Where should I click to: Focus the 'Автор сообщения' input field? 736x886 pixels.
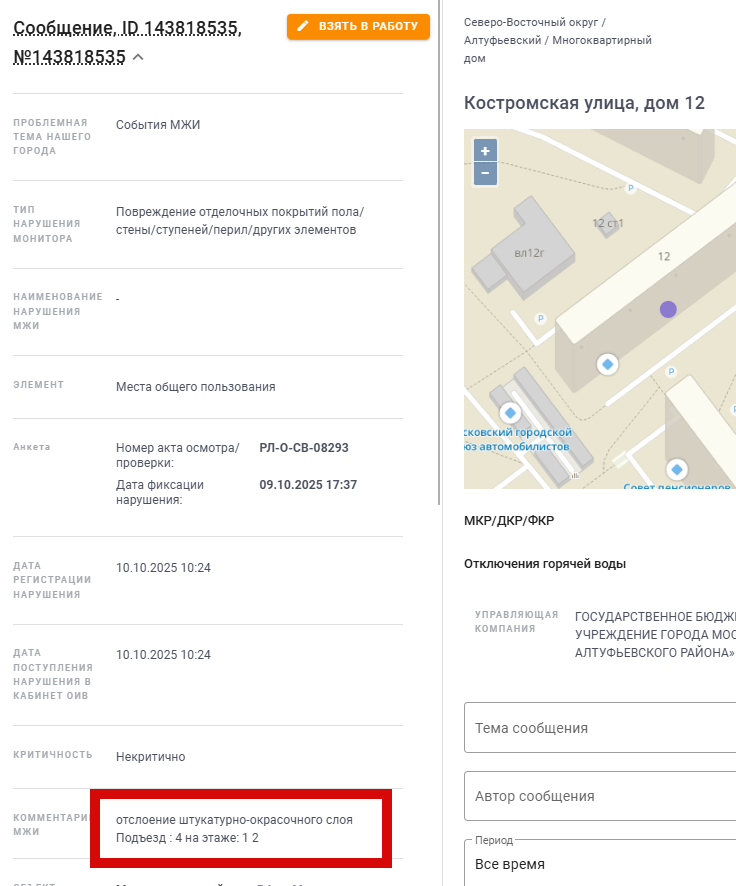[600, 796]
